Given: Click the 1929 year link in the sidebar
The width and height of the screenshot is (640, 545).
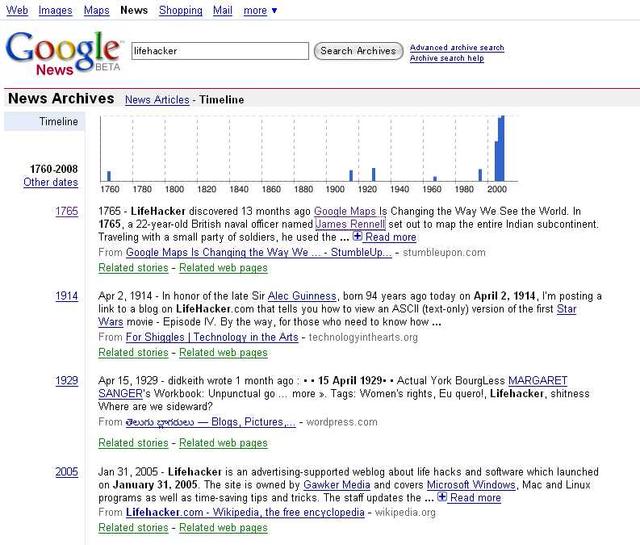Looking at the screenshot, I should point(67,380).
